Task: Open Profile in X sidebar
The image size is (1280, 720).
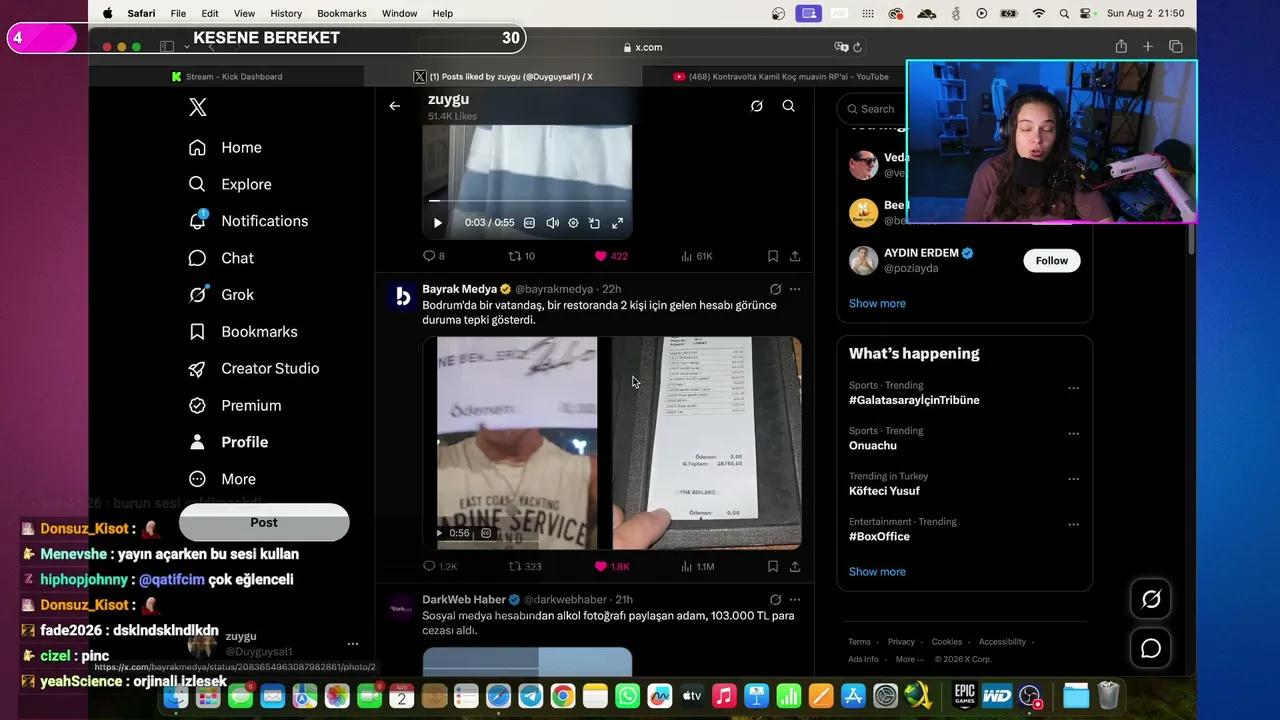Action: (228, 442)
